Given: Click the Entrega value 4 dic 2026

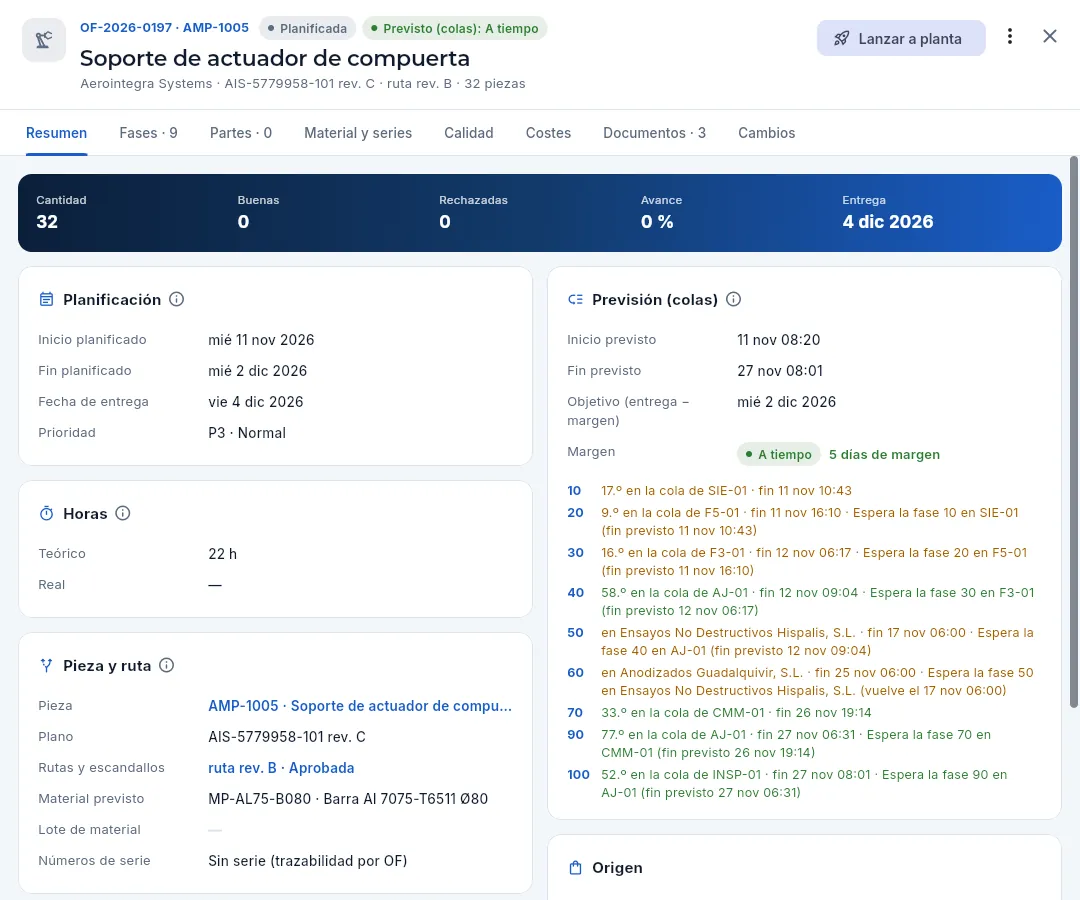Looking at the screenshot, I should pyautogui.click(x=888, y=222).
